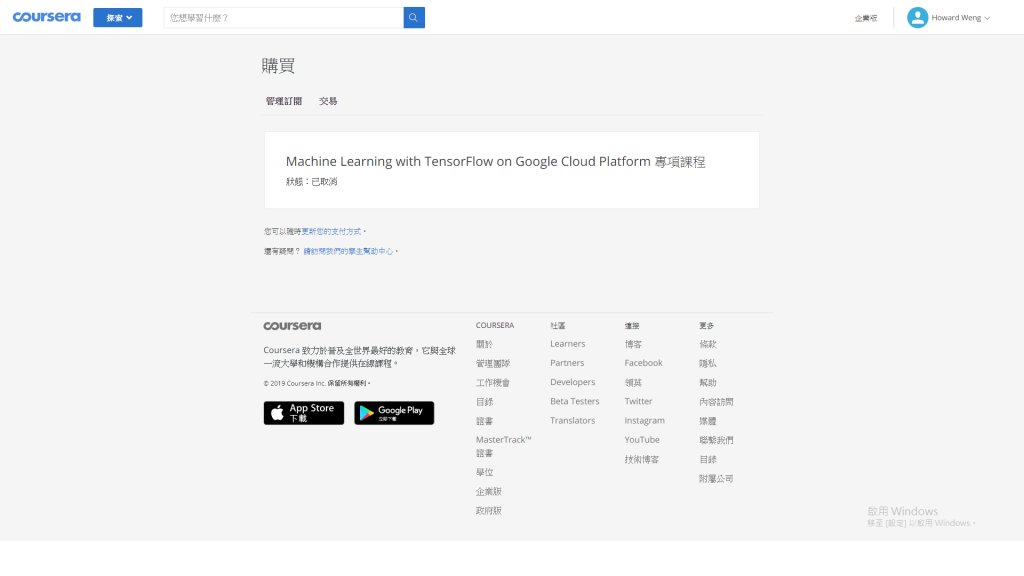Click the Google Play download badge
Viewport: 1024px width, 576px height.
(x=394, y=413)
